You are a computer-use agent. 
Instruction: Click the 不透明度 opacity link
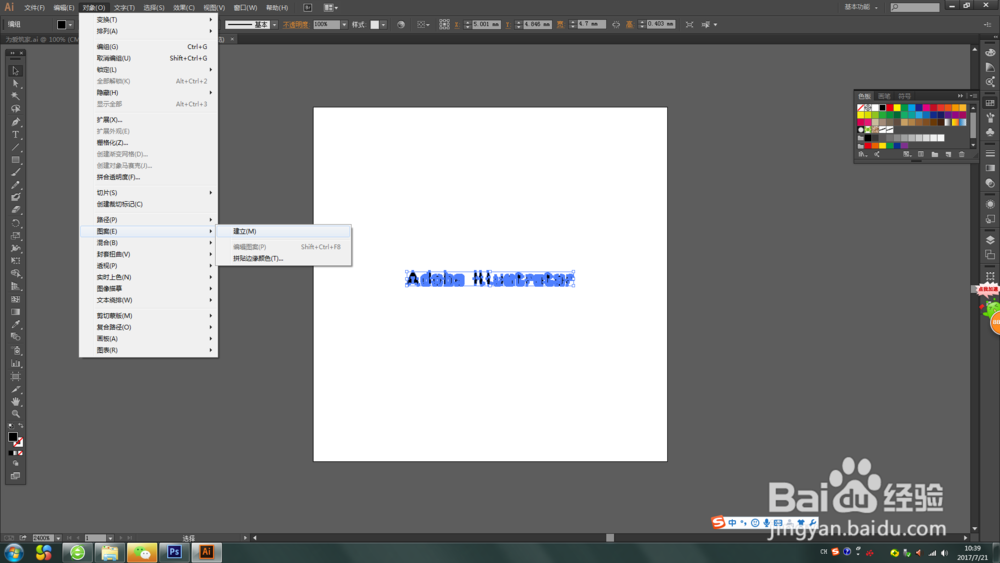(x=295, y=25)
